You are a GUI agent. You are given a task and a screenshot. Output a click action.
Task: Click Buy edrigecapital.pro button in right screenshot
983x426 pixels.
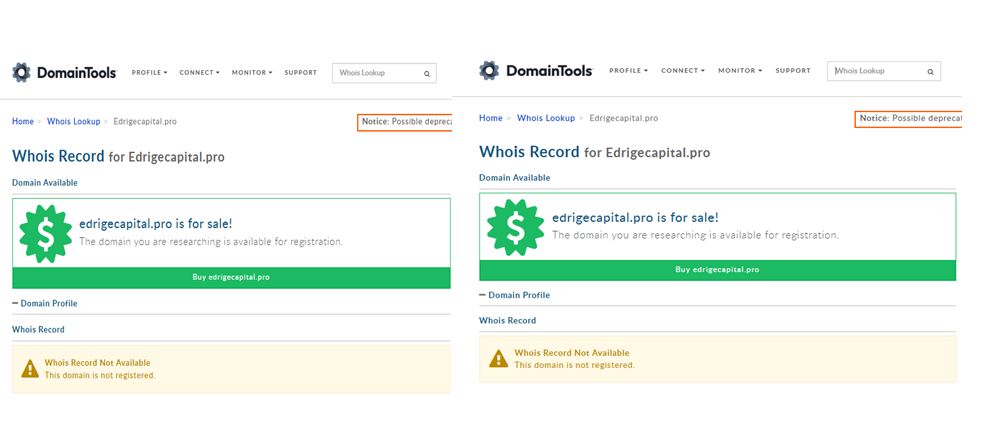717,270
